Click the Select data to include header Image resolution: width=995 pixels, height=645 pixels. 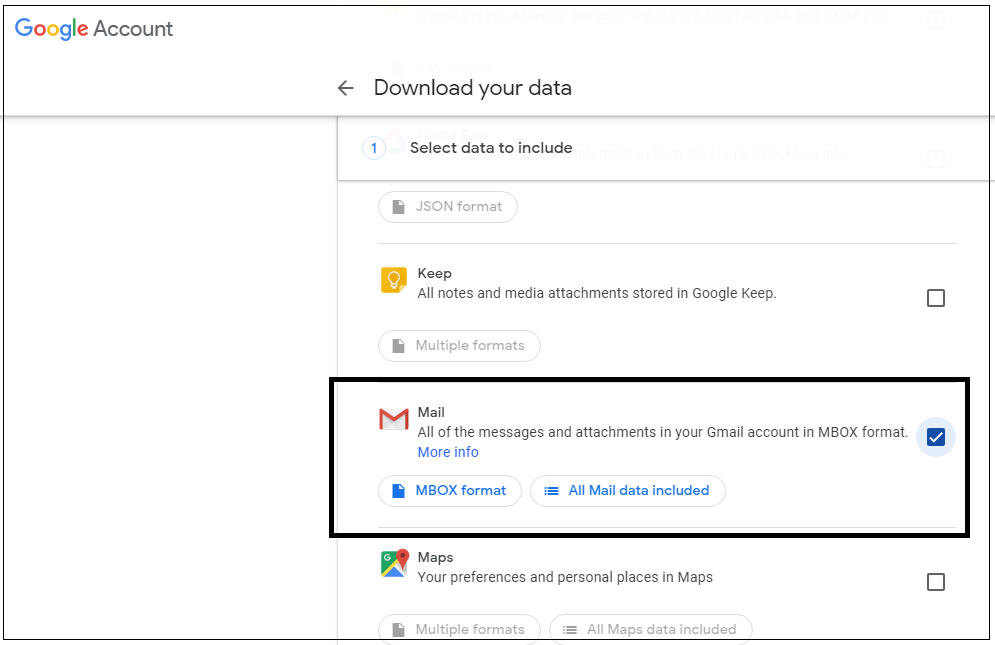click(x=491, y=148)
